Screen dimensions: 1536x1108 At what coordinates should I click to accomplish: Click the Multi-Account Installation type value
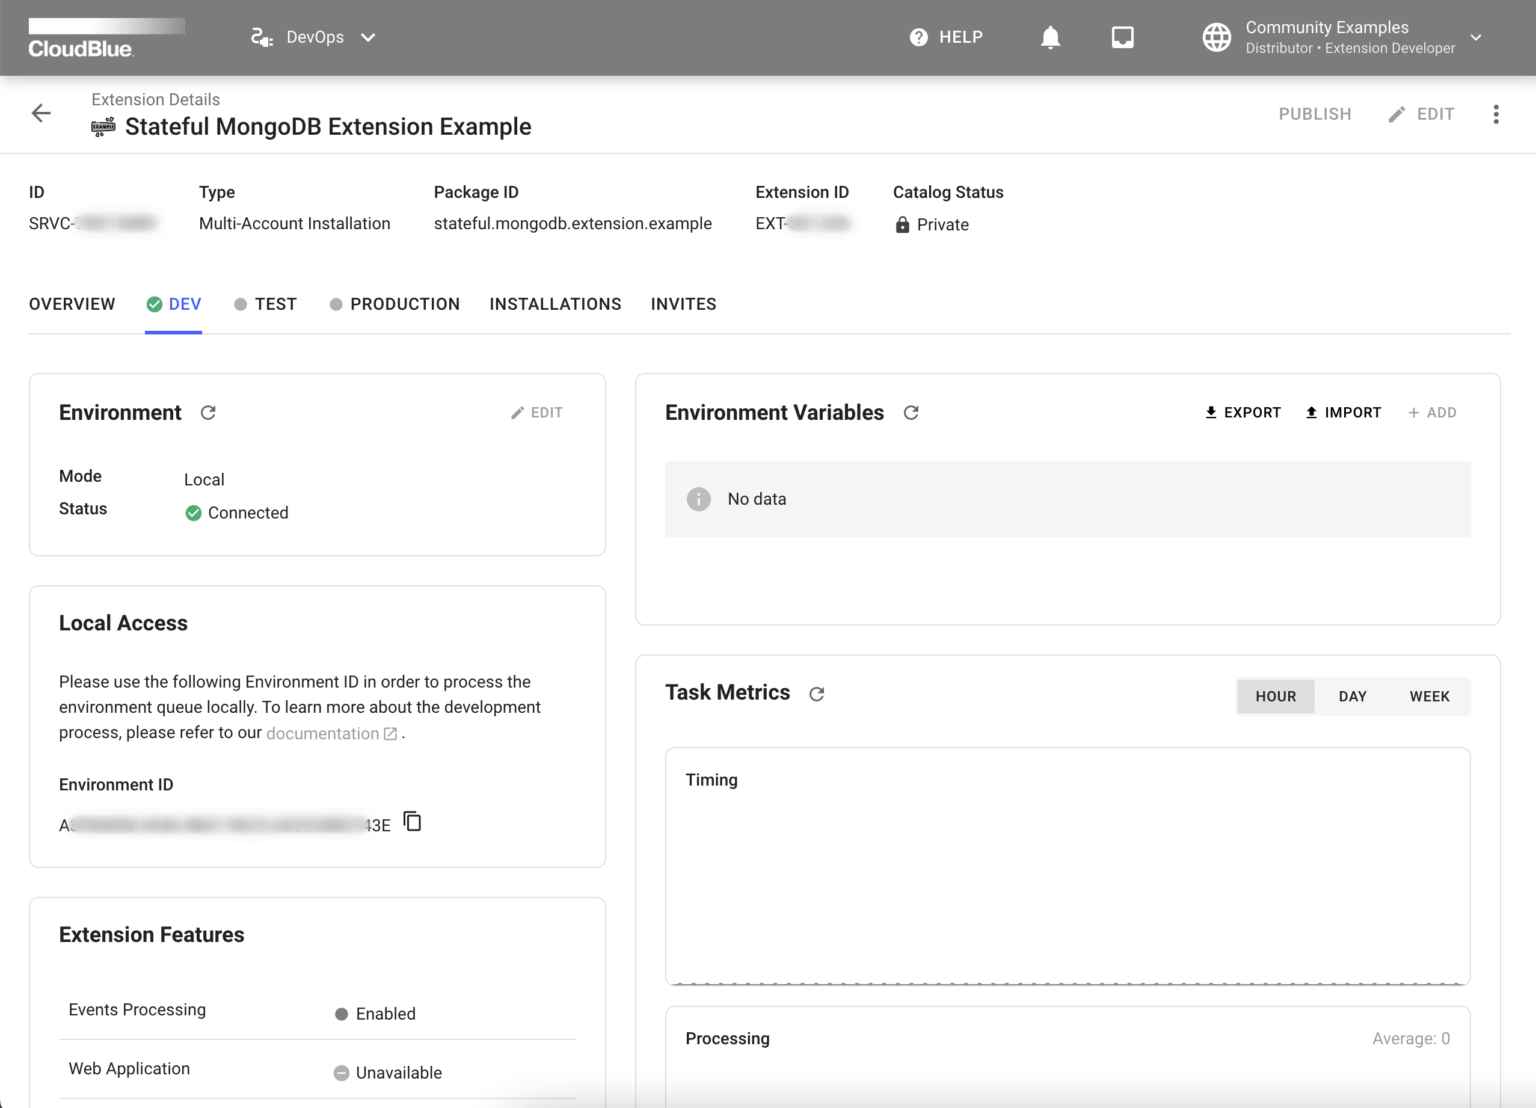tap(295, 224)
